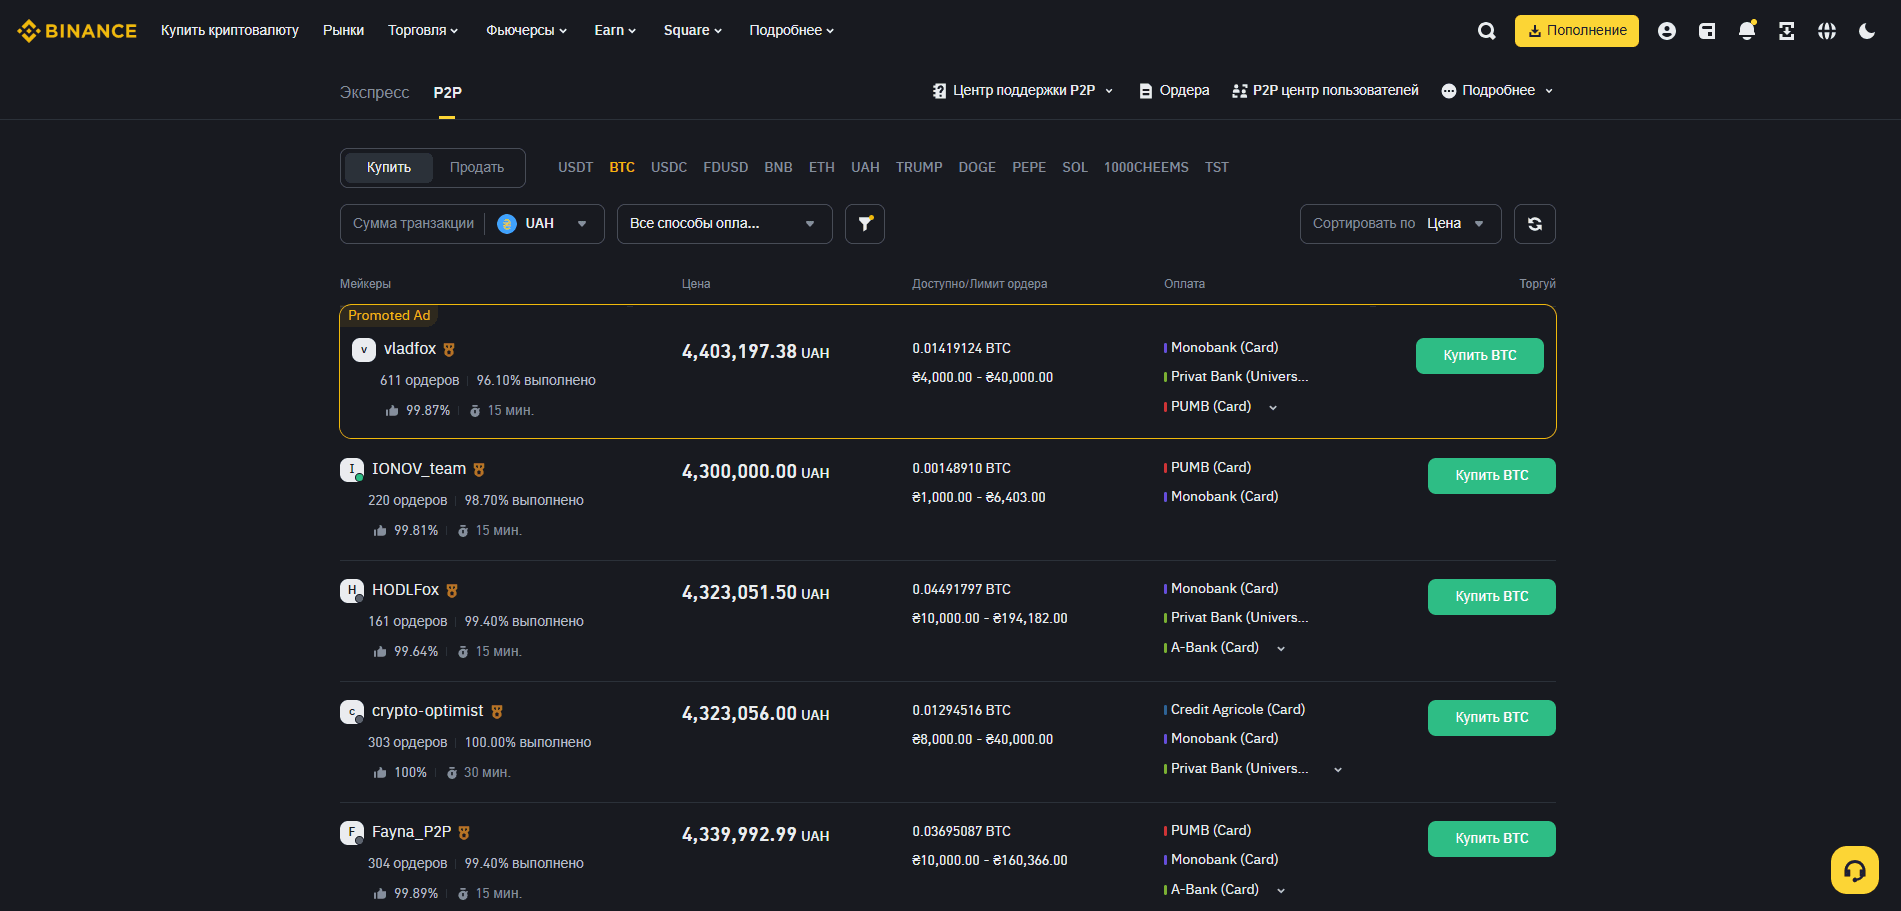Open Торговля menu
Viewport: 1901px width, 911px height.
423,31
